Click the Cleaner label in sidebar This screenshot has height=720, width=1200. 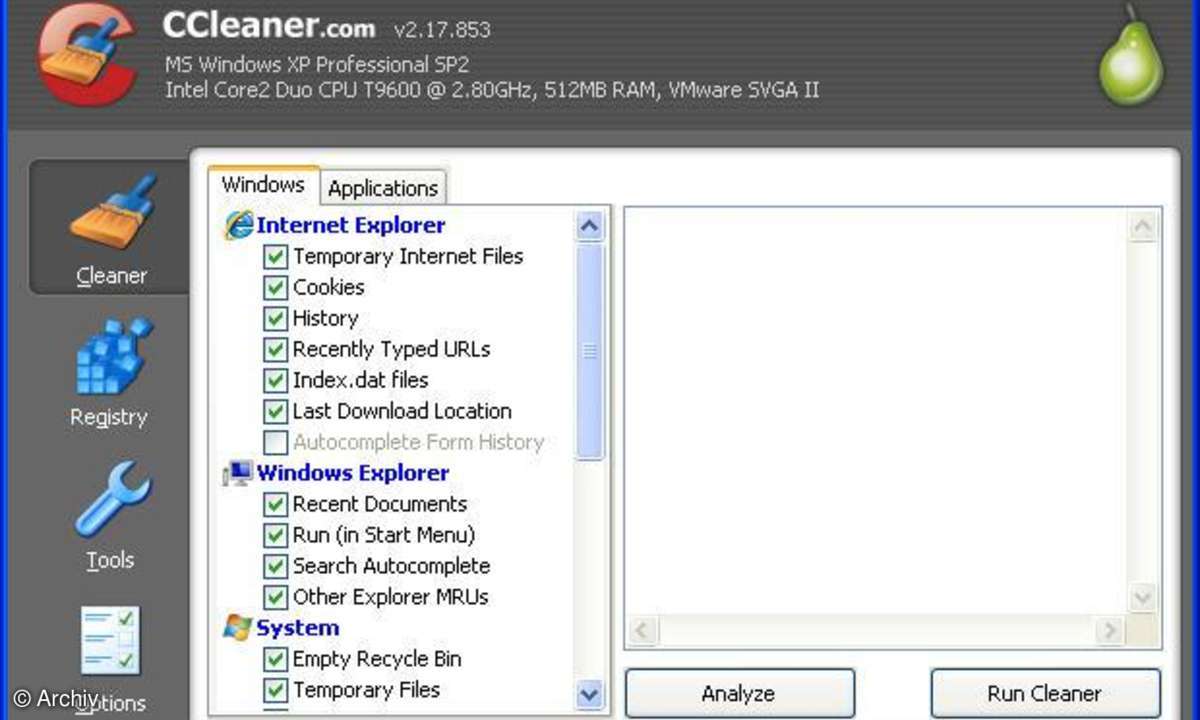pyautogui.click(x=111, y=276)
